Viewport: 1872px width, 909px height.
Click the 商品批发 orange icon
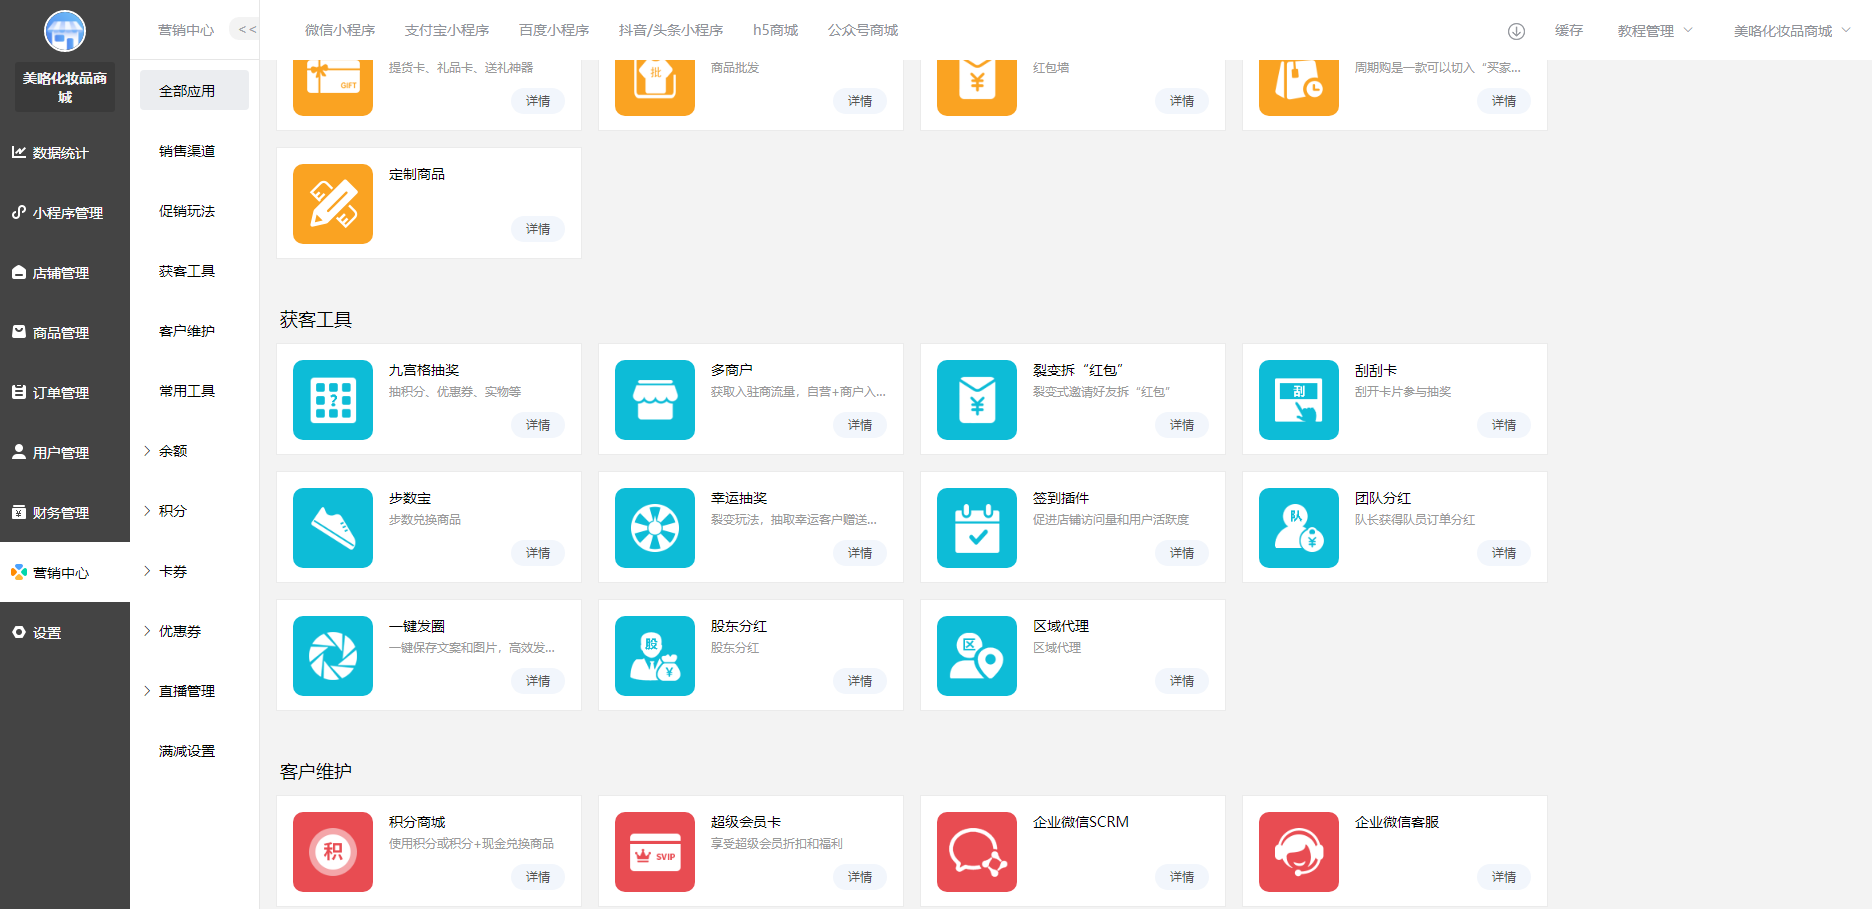tap(655, 88)
